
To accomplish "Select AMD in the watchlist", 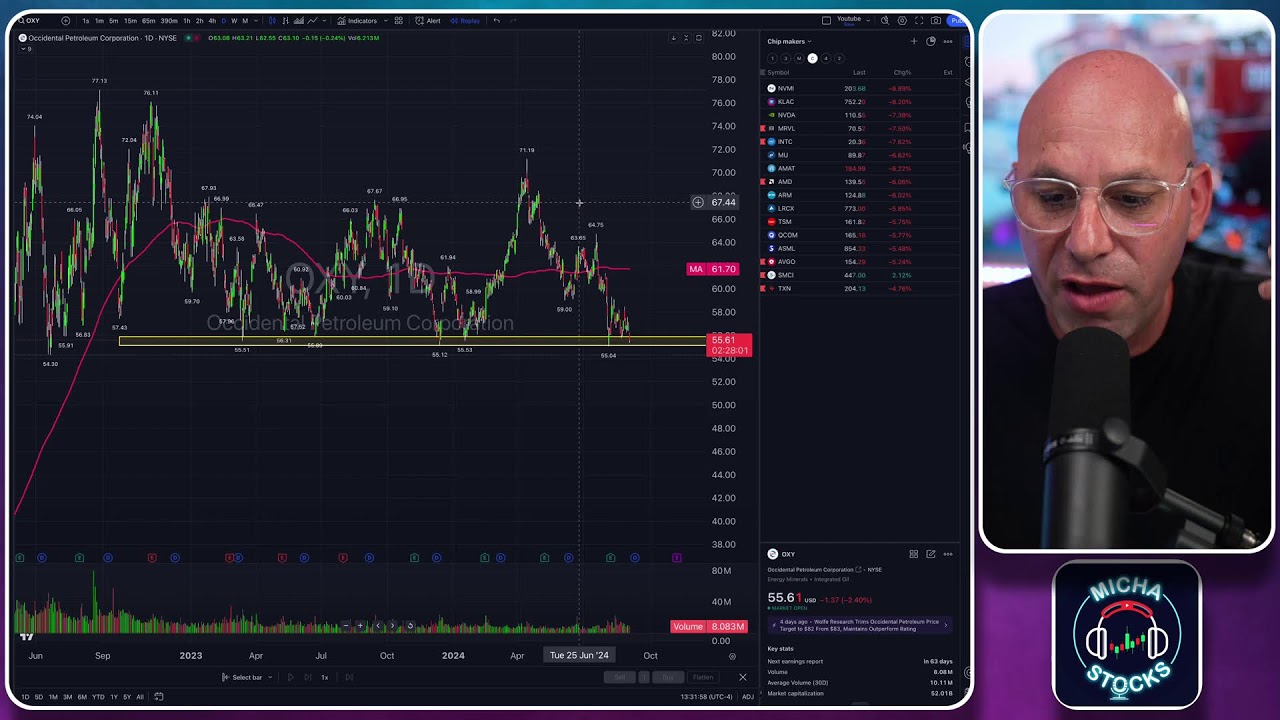I will [860, 182].
